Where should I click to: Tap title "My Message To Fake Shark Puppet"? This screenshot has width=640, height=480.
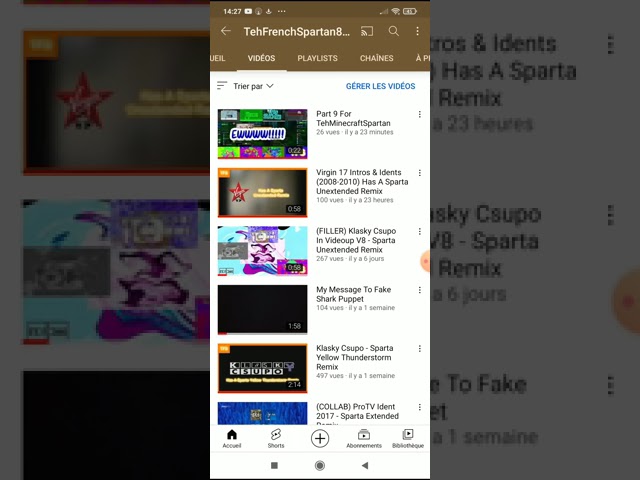coord(353,294)
